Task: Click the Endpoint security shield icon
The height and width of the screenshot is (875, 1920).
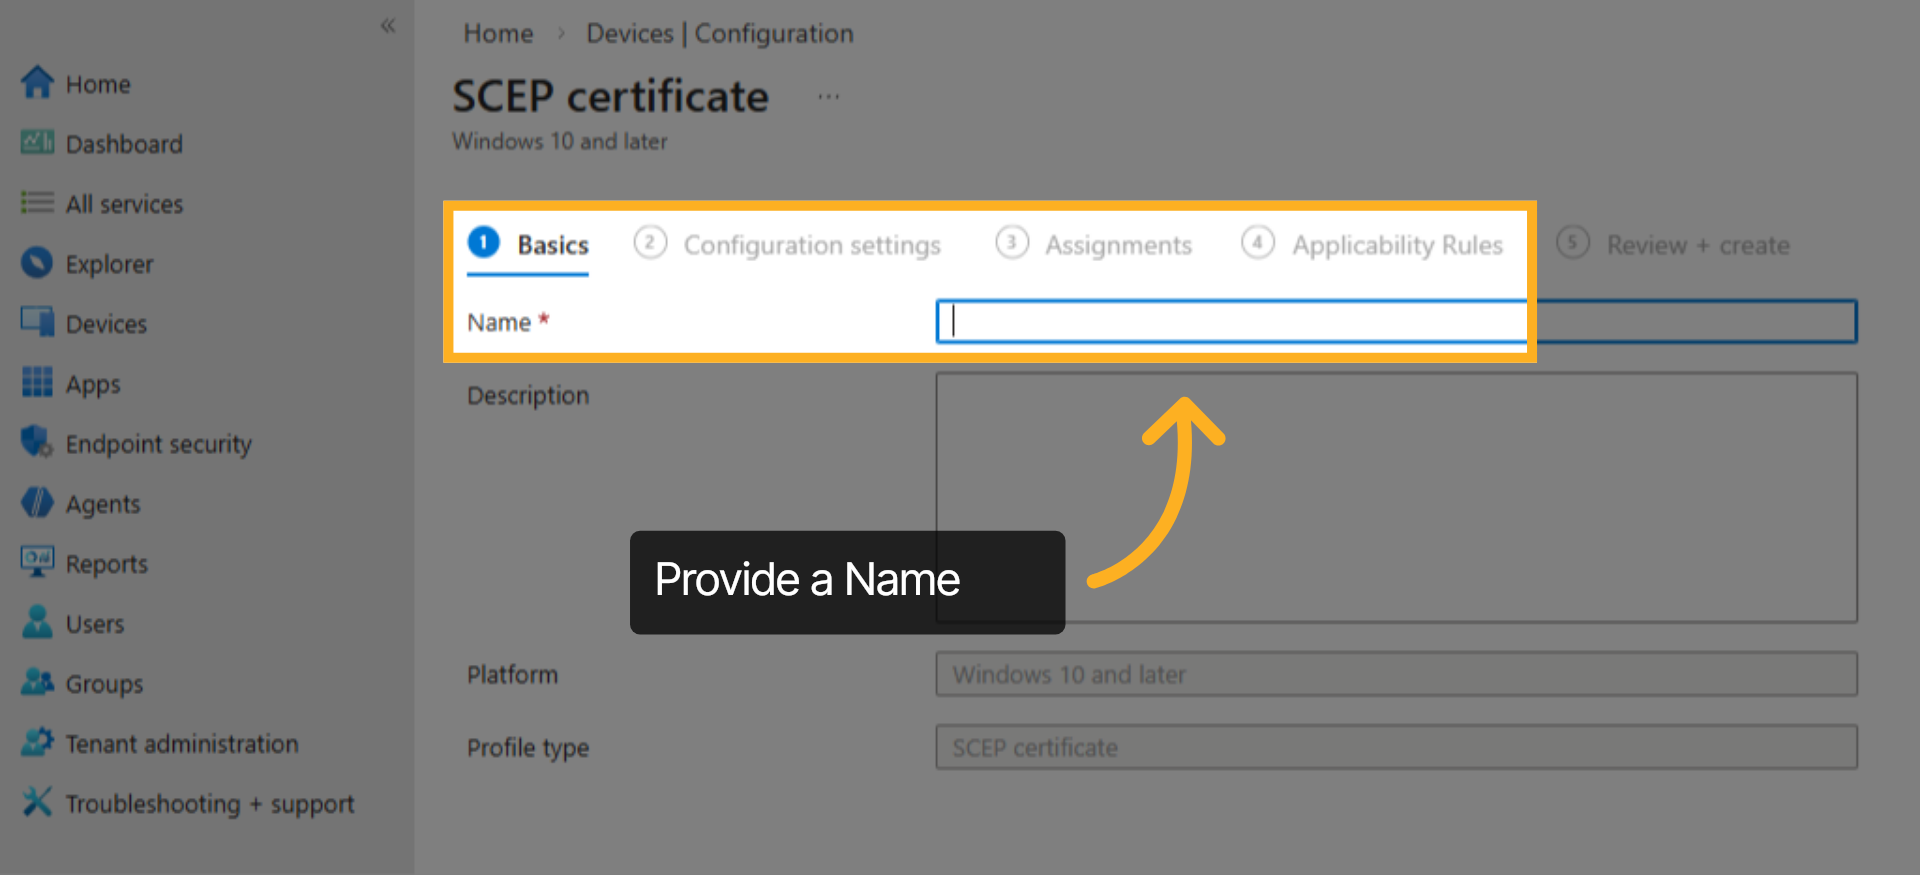Action: (37, 442)
